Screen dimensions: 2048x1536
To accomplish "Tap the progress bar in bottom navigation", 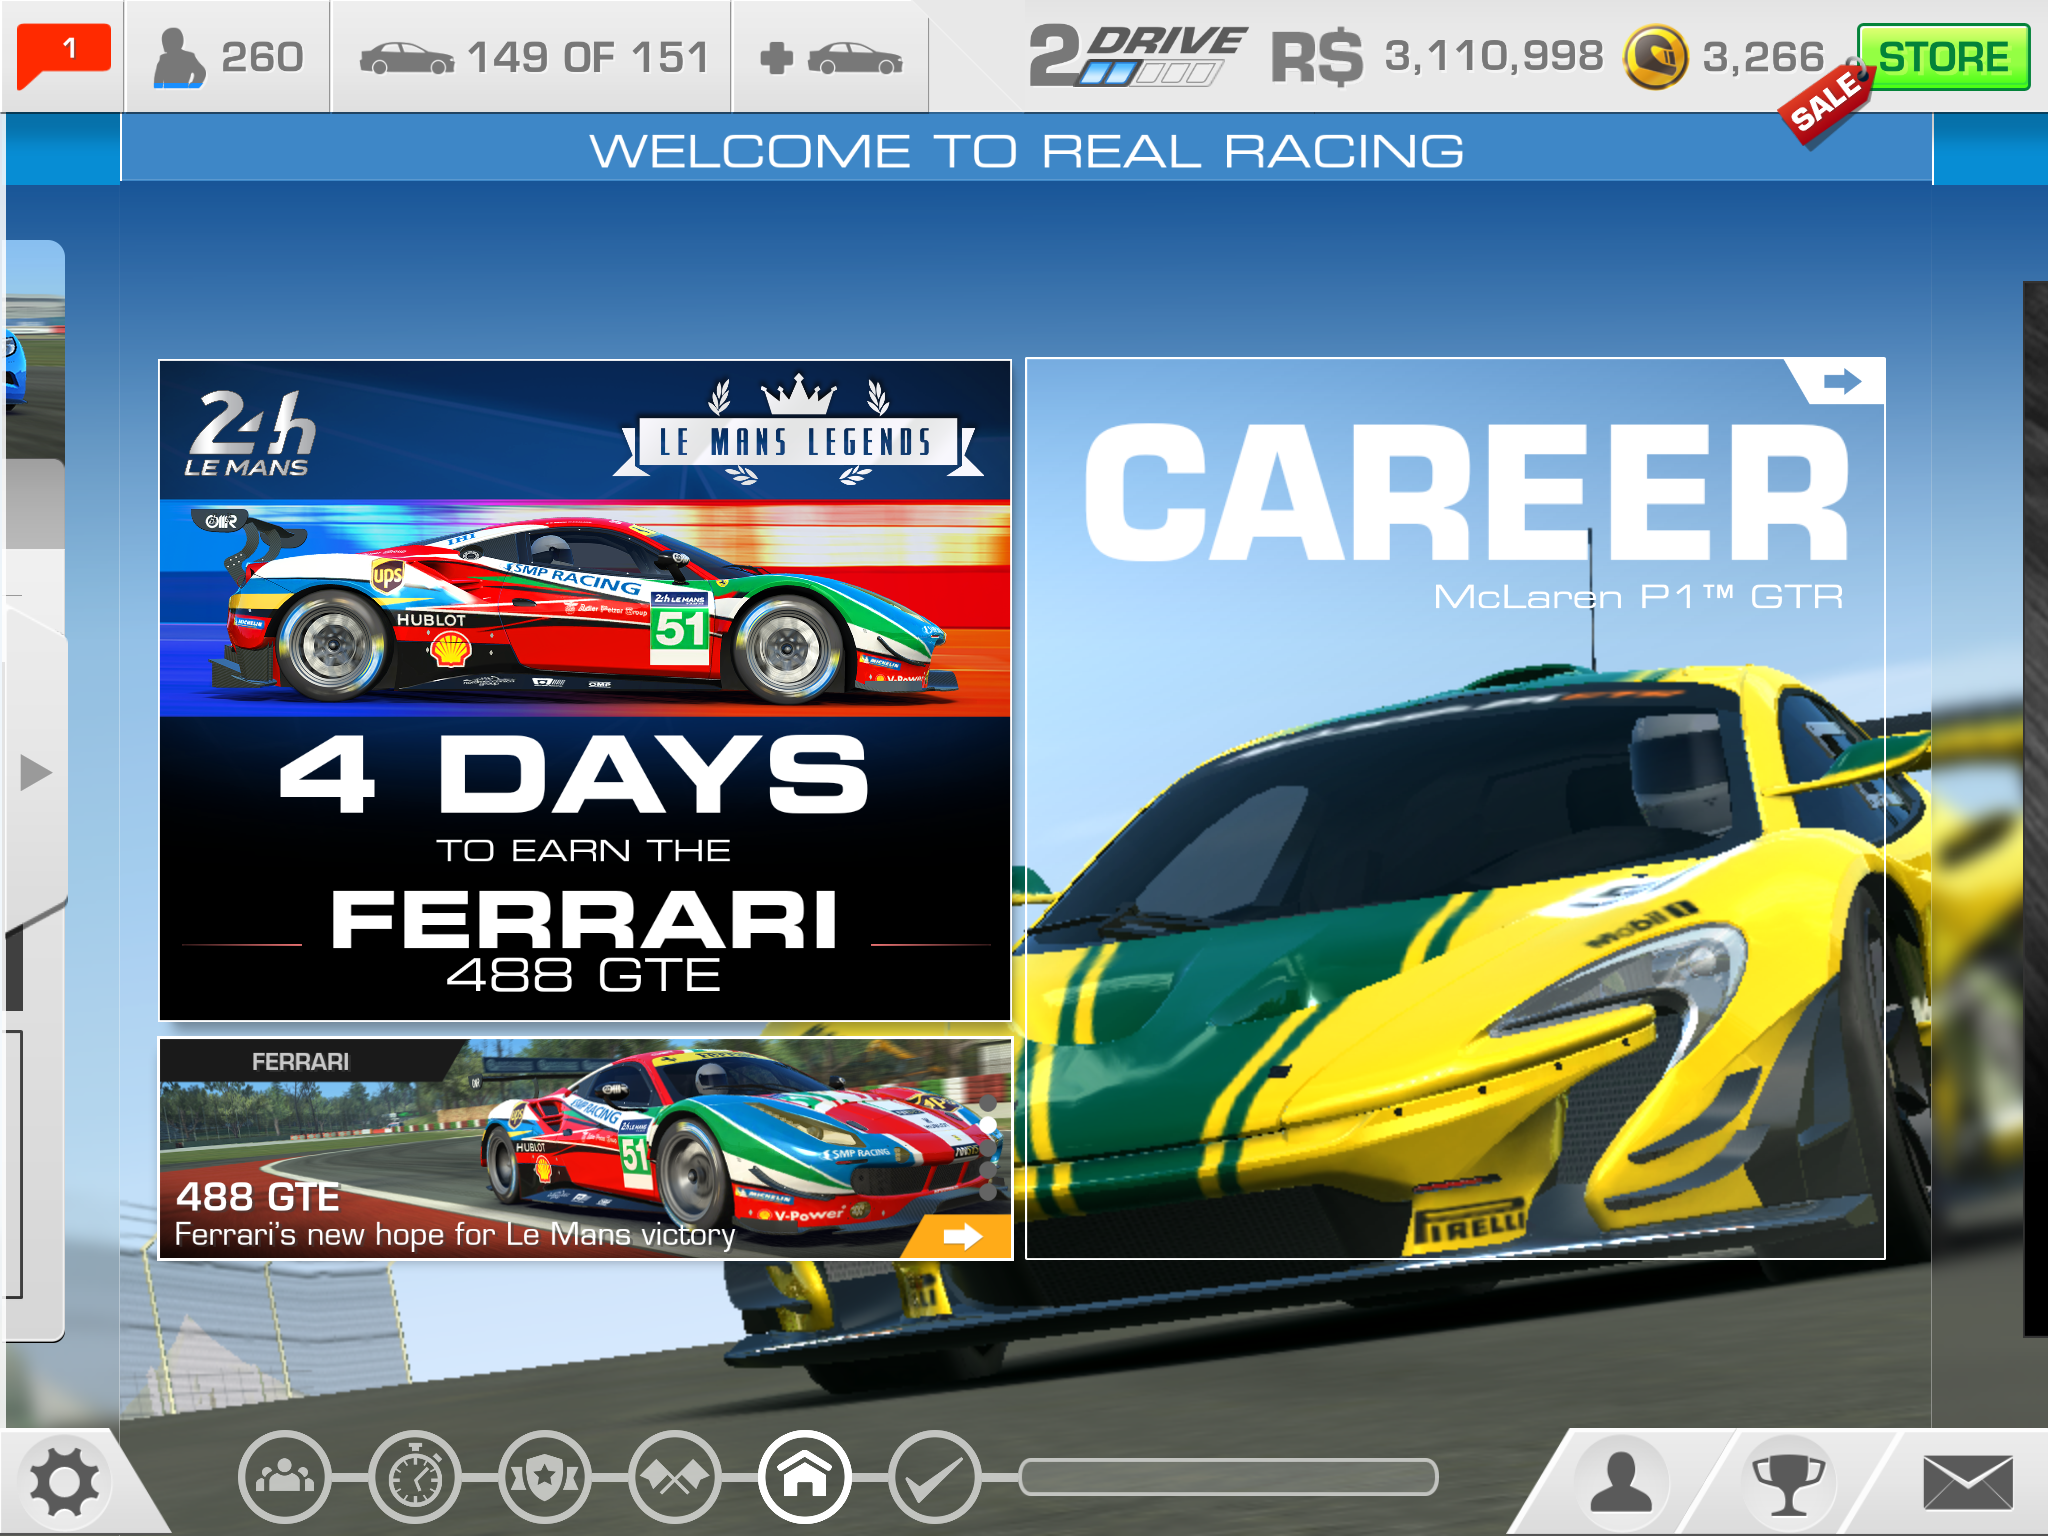I will click(x=1228, y=1476).
